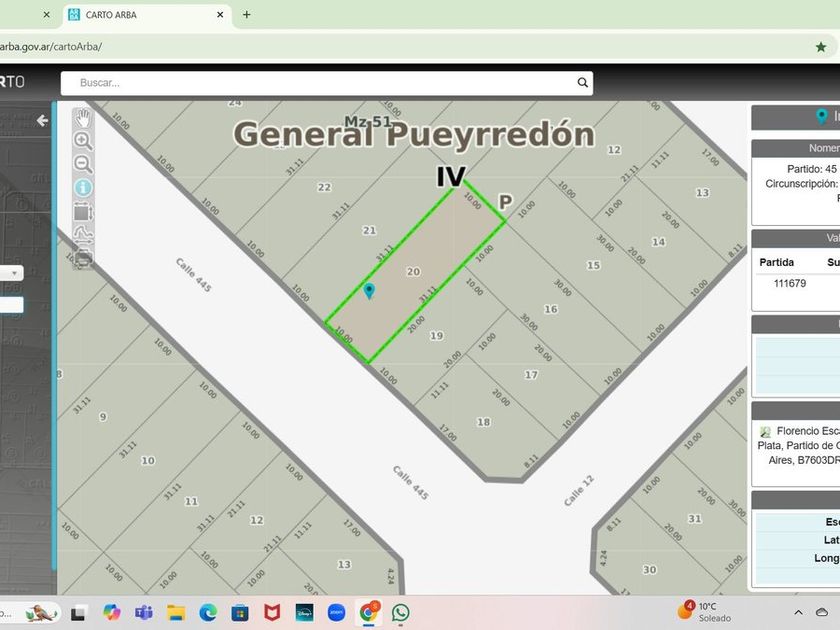Click the print map icon

click(83, 259)
